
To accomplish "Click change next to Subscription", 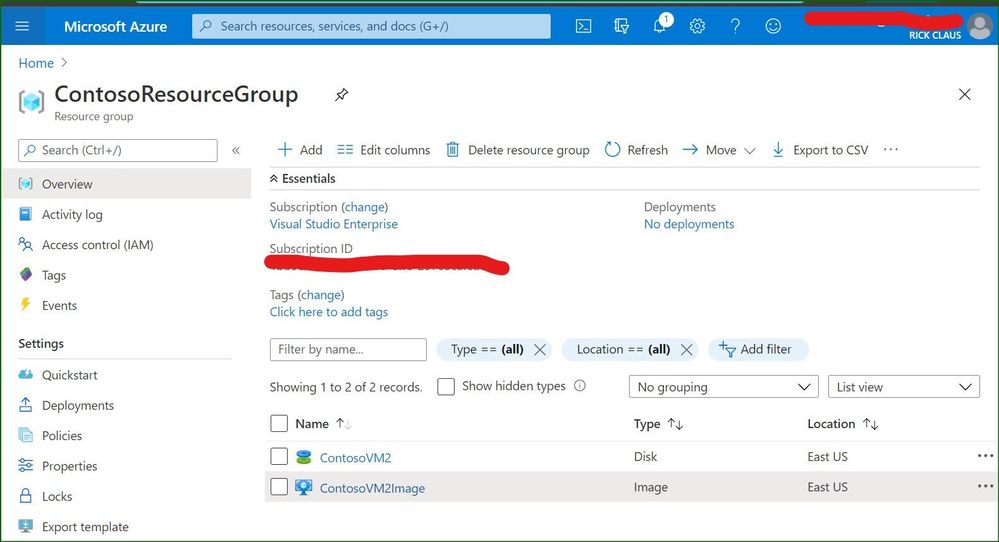I will (x=364, y=207).
